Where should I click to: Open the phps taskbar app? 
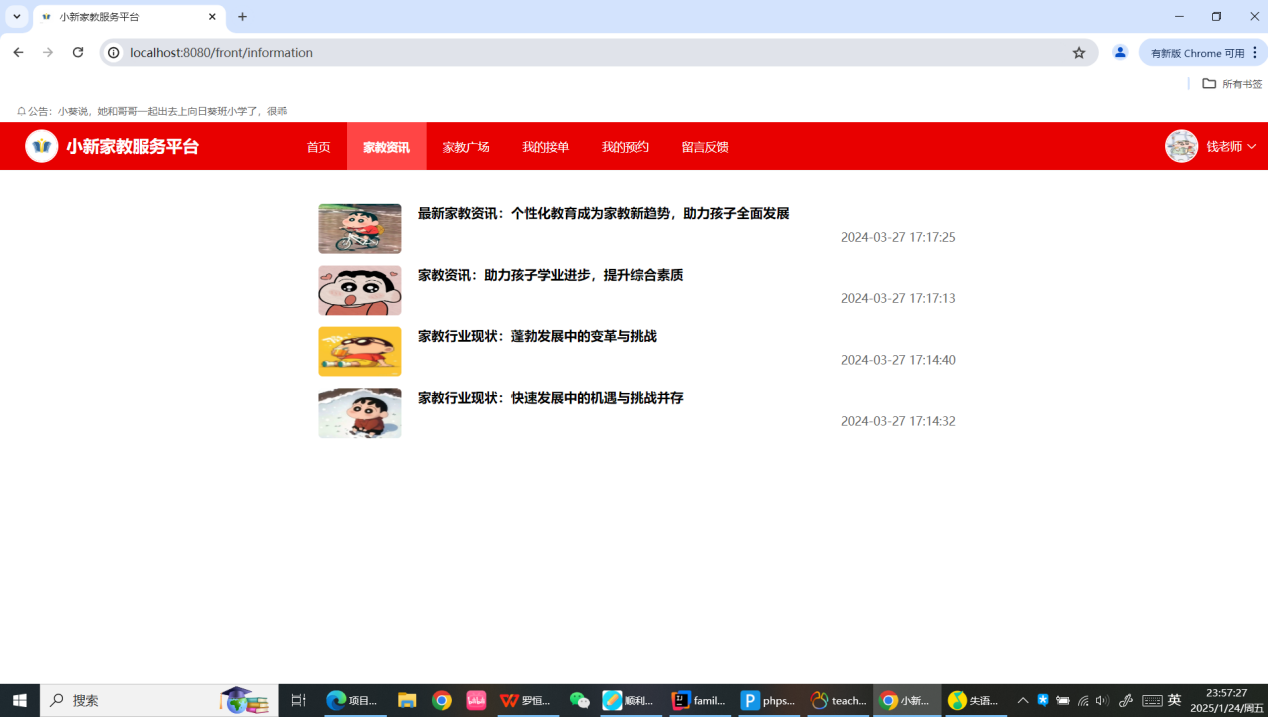768,700
